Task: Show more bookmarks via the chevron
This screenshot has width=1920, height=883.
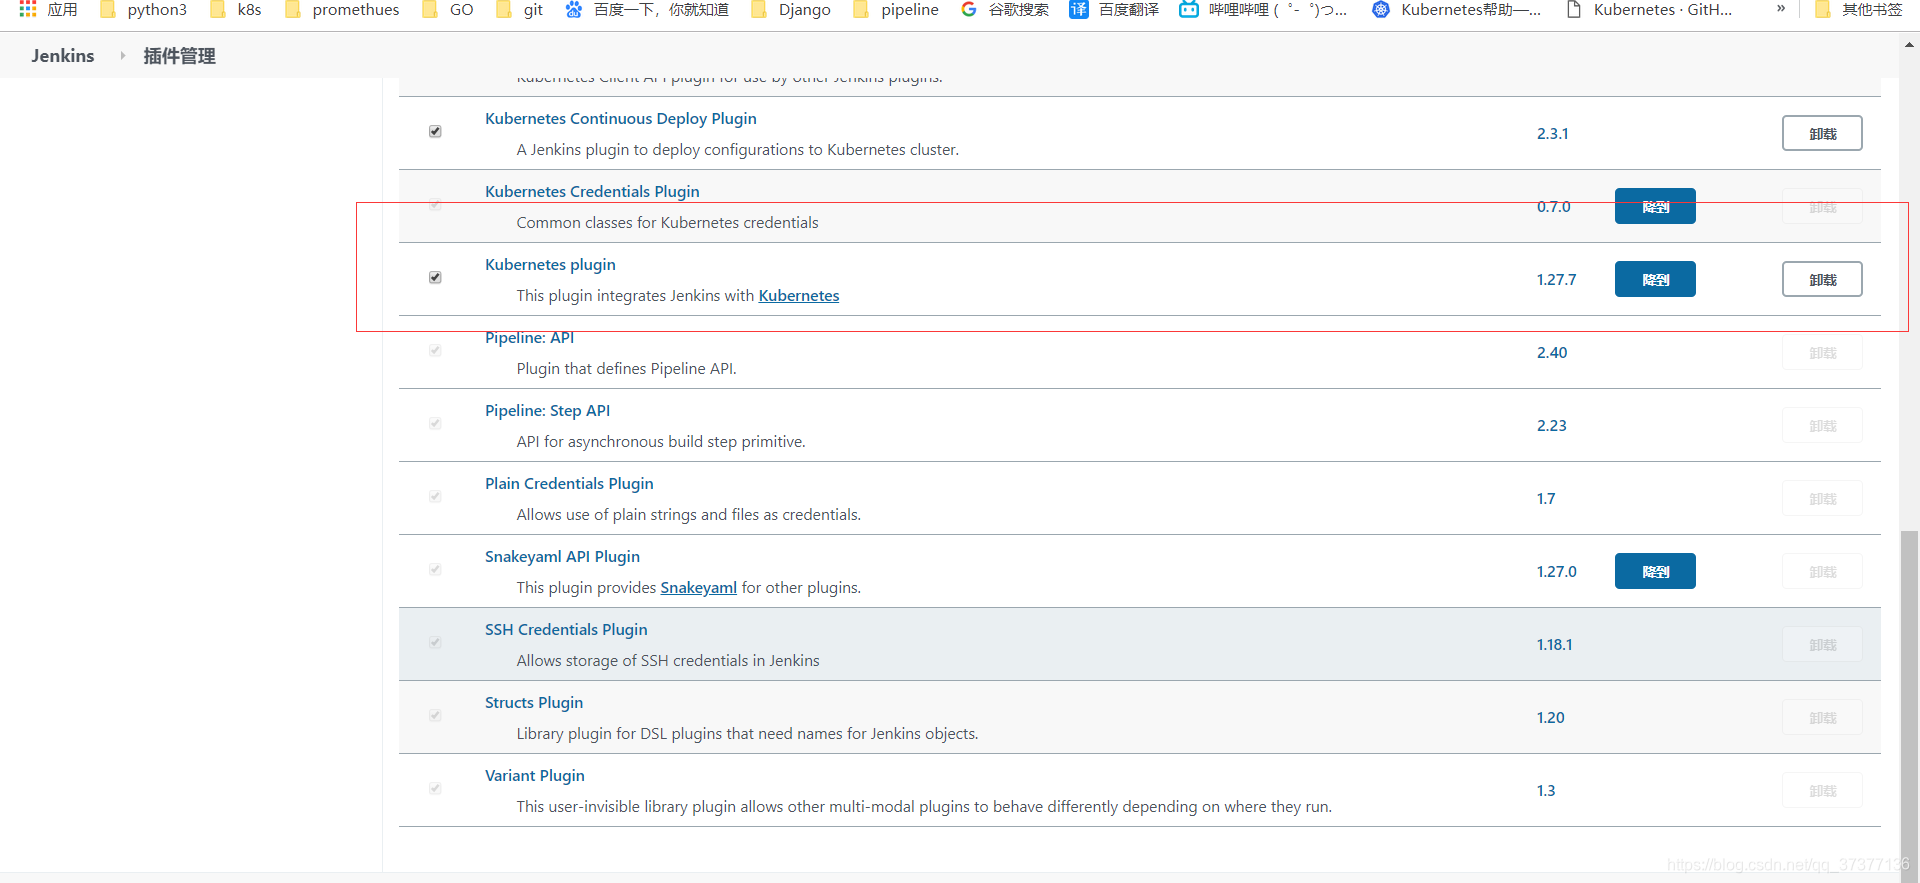Action: pos(1780,9)
